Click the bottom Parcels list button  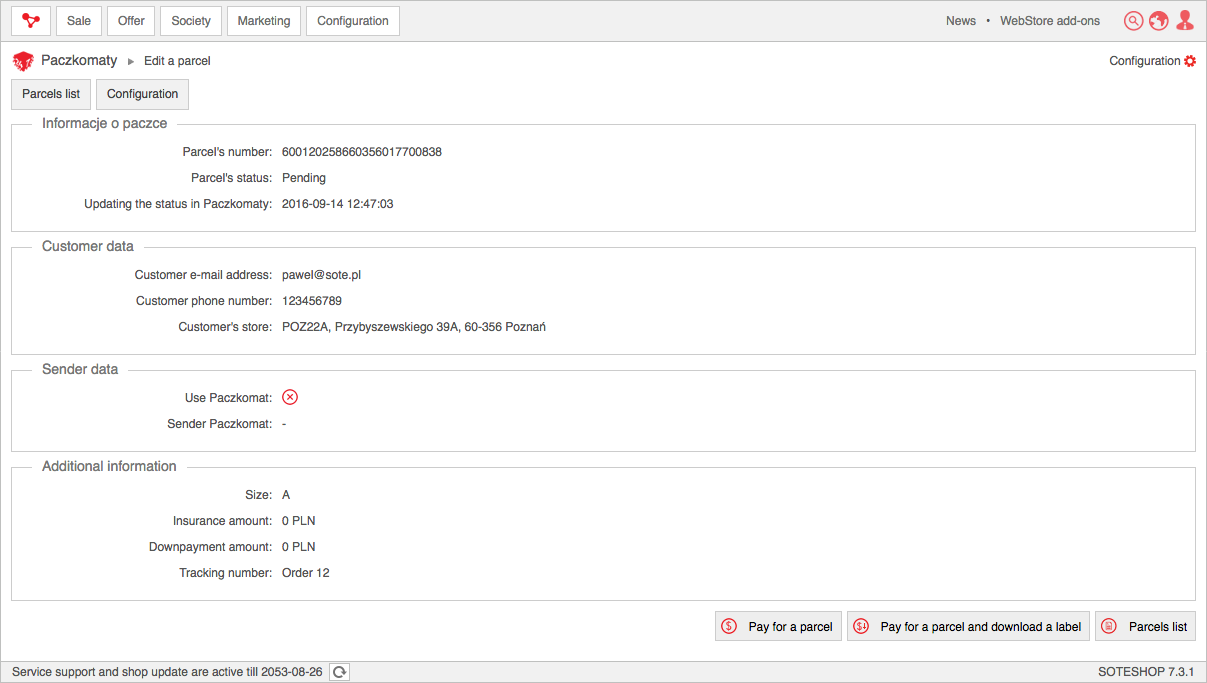(1145, 626)
